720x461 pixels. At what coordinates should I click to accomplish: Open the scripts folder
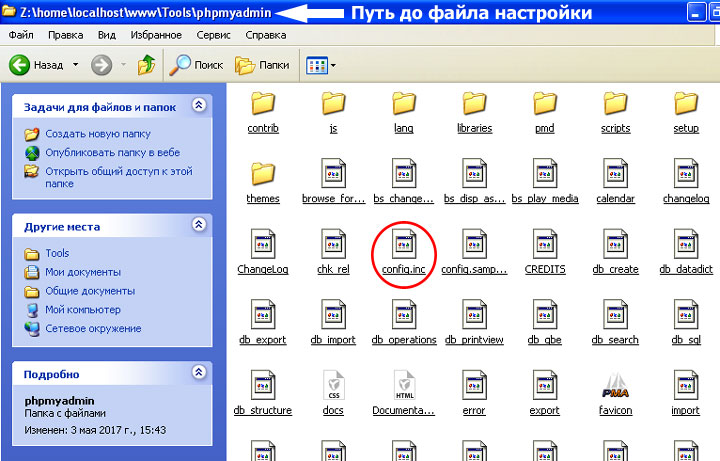click(615, 112)
